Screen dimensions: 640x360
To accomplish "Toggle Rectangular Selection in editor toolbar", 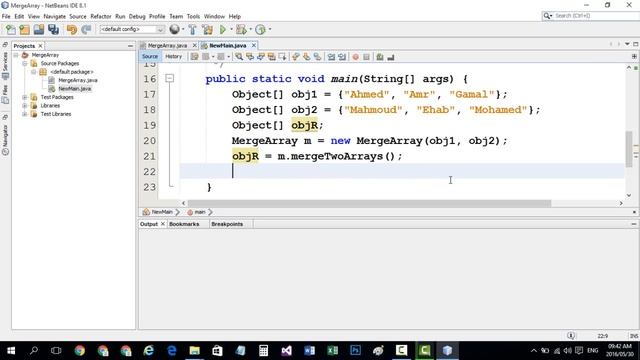I will 282,57.
